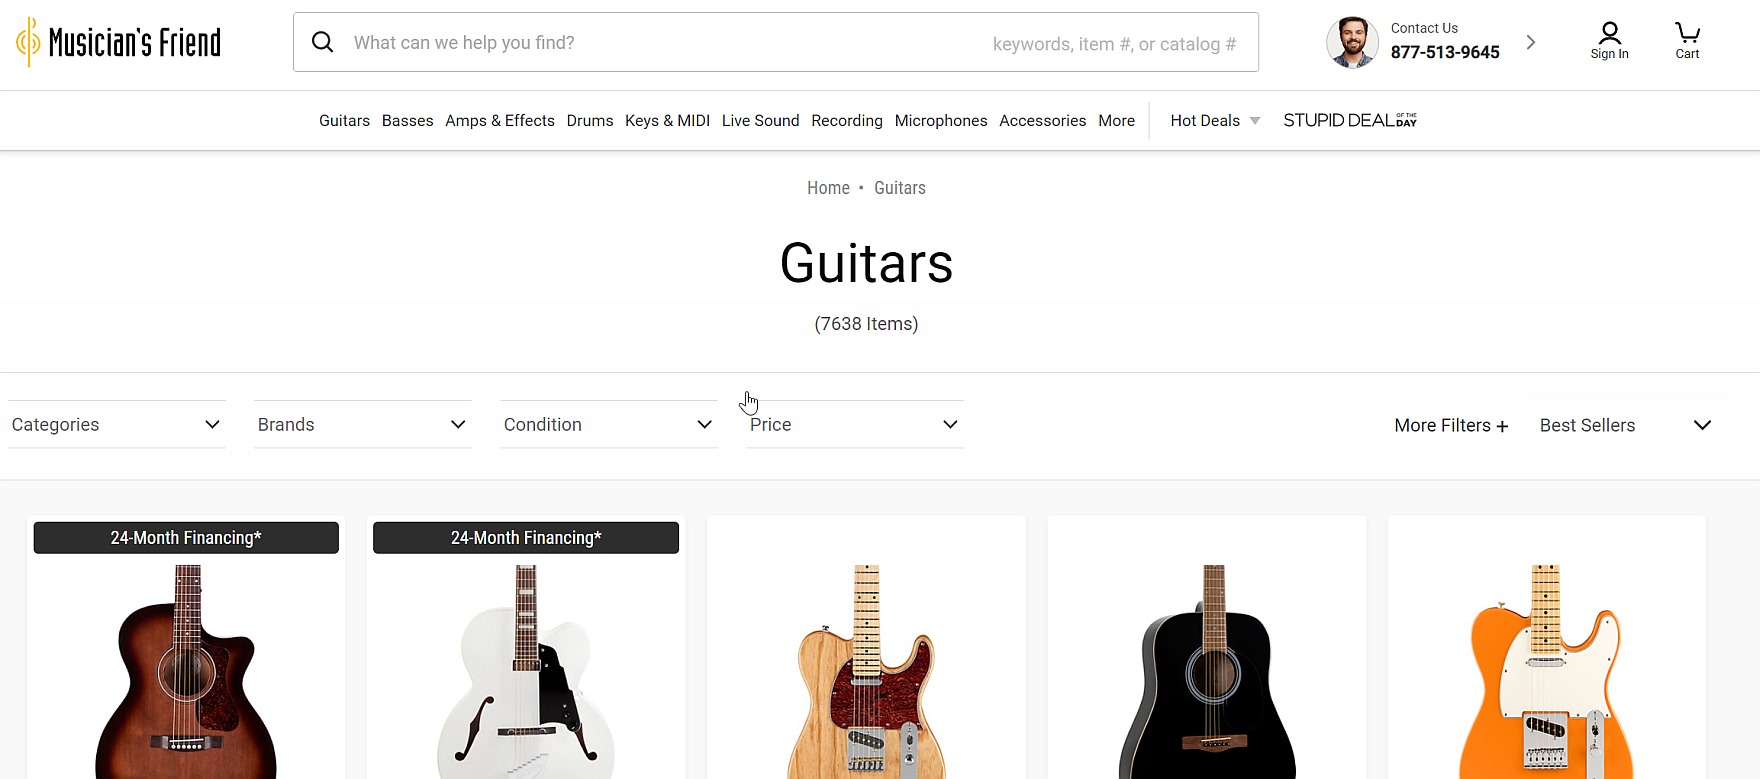
Task: Click the Musician's Friend logo
Action: coord(119,42)
